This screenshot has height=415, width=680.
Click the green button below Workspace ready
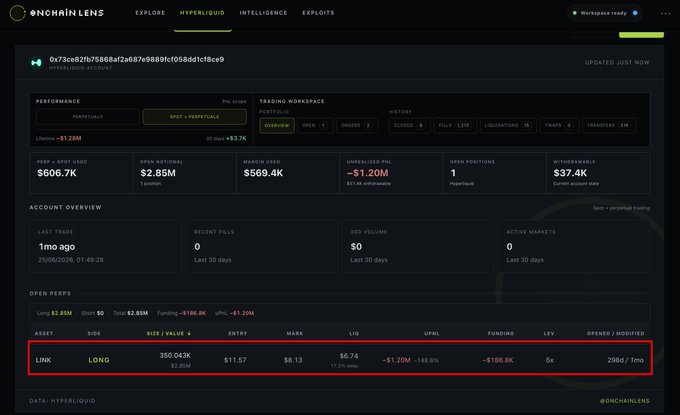coord(641,34)
